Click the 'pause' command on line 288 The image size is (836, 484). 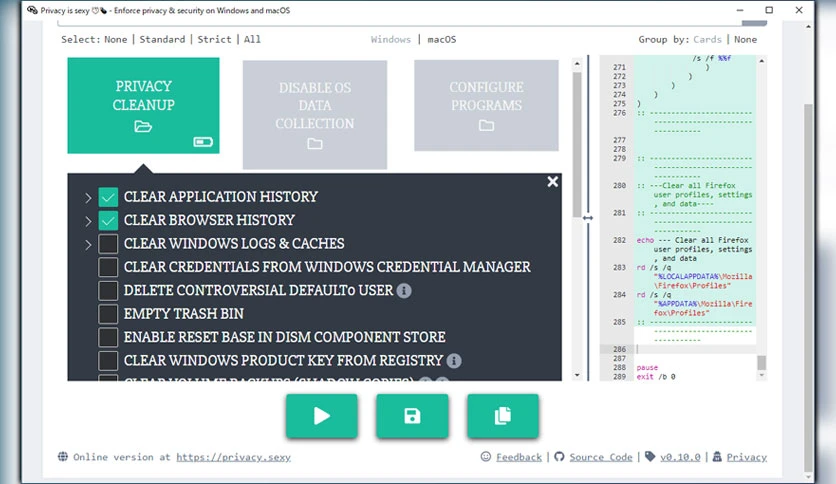pos(647,368)
